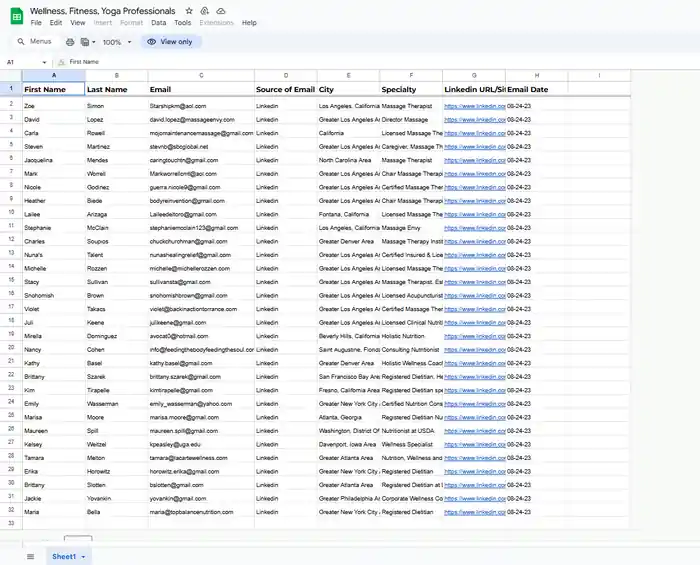Select column A header
The height and width of the screenshot is (565, 700).
coord(54,75)
